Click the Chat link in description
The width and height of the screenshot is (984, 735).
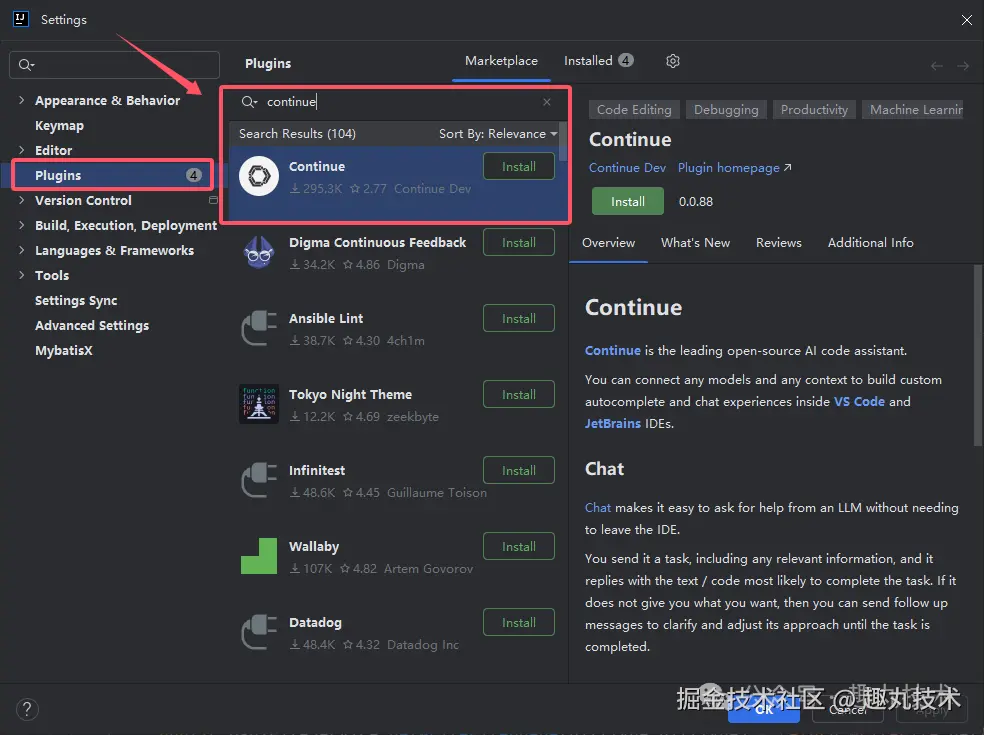tap(597, 508)
